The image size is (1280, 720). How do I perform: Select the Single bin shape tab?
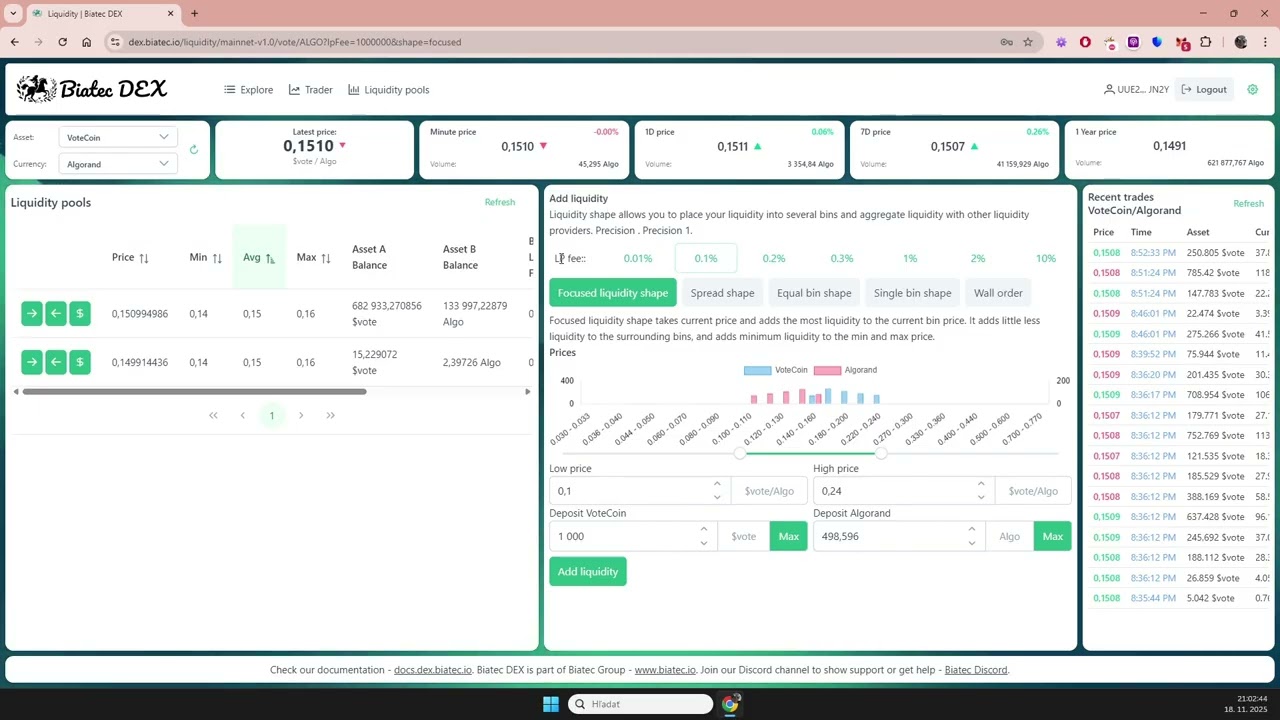(913, 293)
